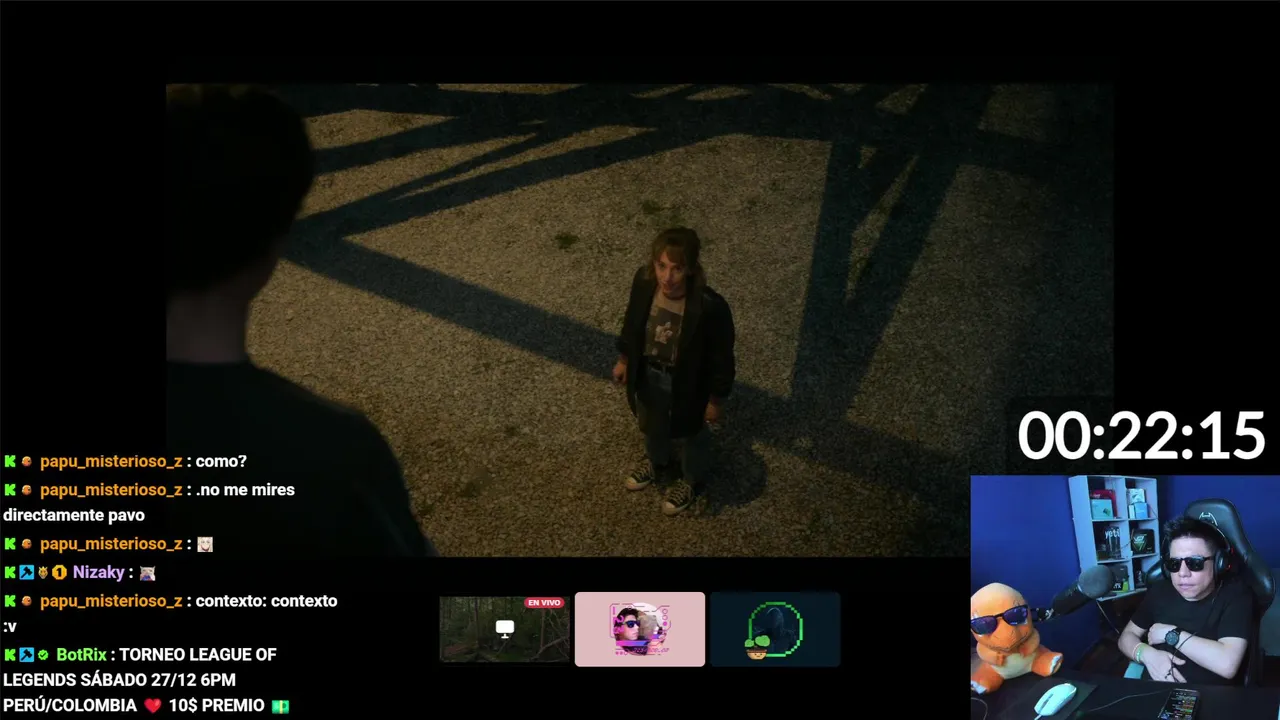Click the "PERÚ/COLOMBIA" text in BotRix's message
The height and width of the screenshot is (720, 1280).
[x=70, y=706]
